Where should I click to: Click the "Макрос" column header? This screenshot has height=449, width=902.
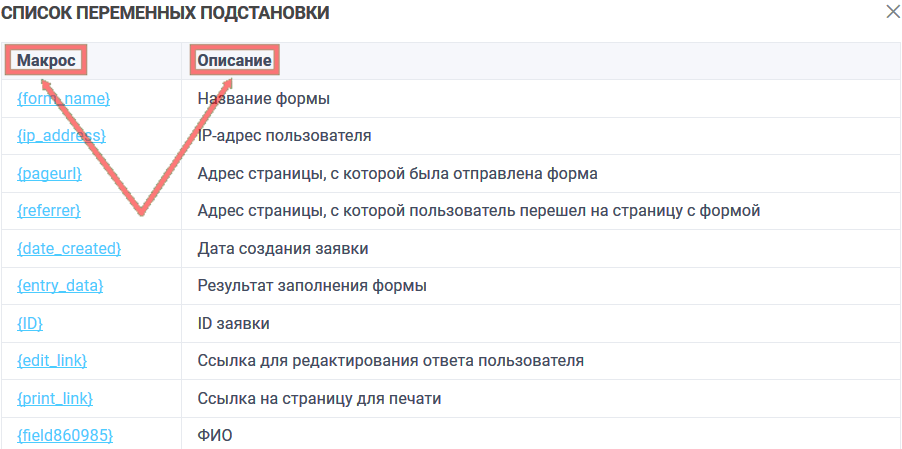(x=46, y=61)
